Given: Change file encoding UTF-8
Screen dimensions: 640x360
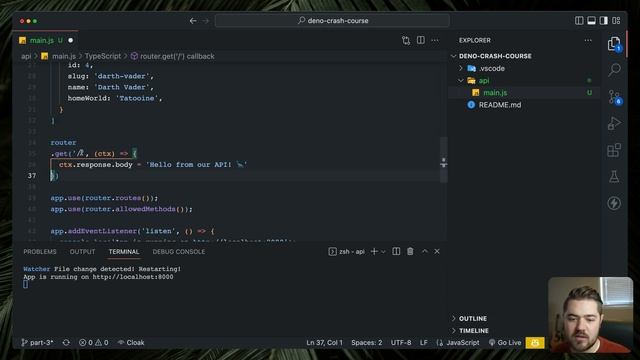Looking at the screenshot, I should (x=401, y=342).
